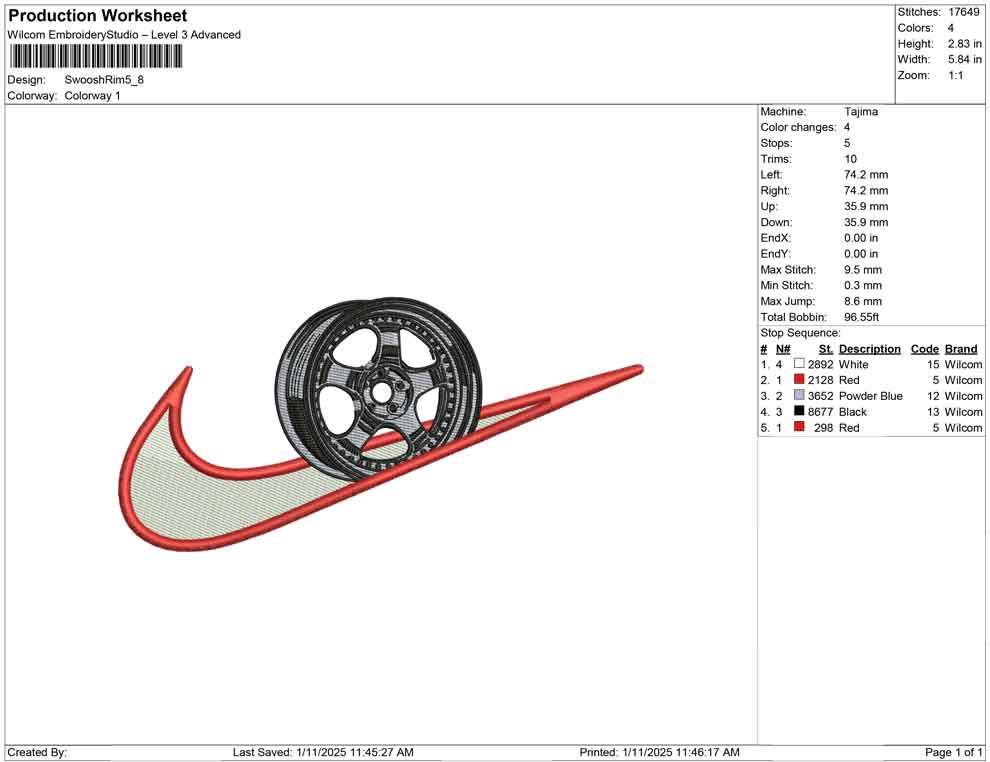This screenshot has height=762, width=990.
Task: Click the 'Powder Blue' description text
Action: [x=870, y=396]
